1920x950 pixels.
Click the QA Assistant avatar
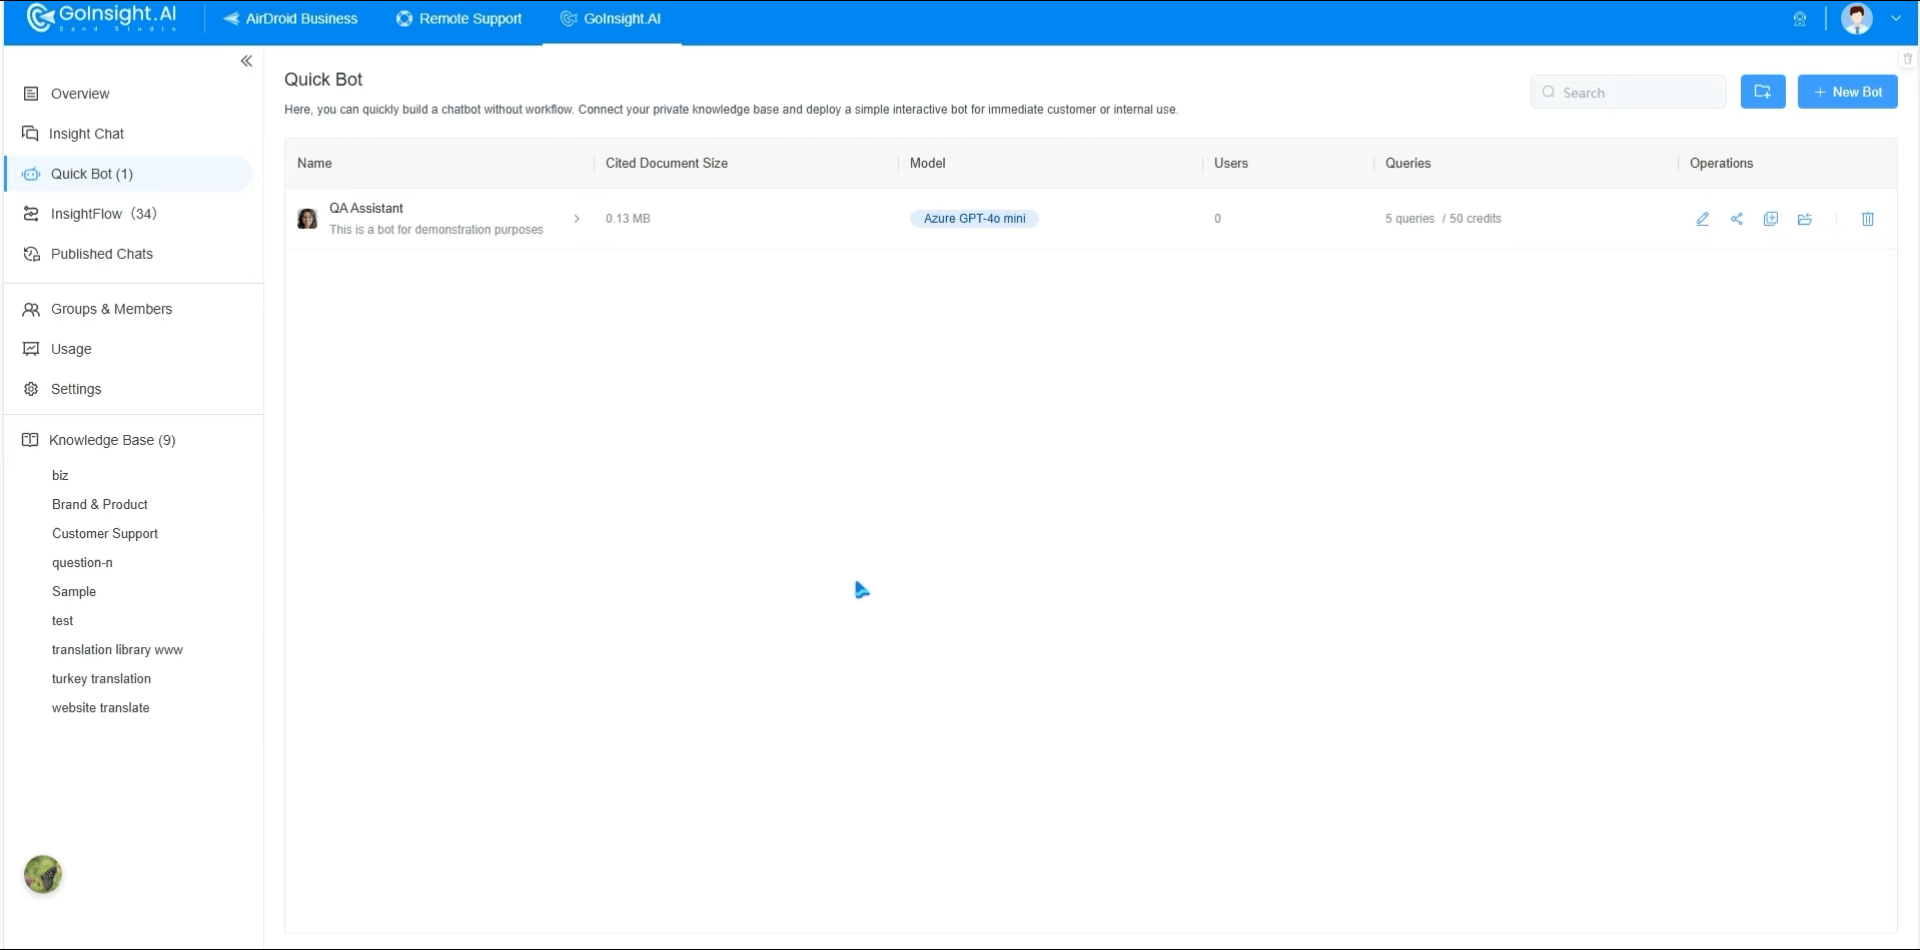point(308,219)
